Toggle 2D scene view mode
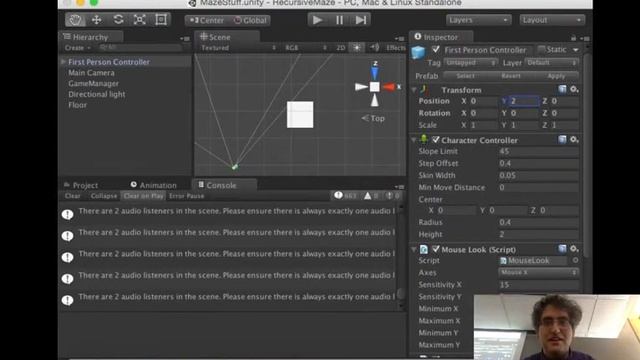The height and width of the screenshot is (360, 640). click(x=340, y=48)
